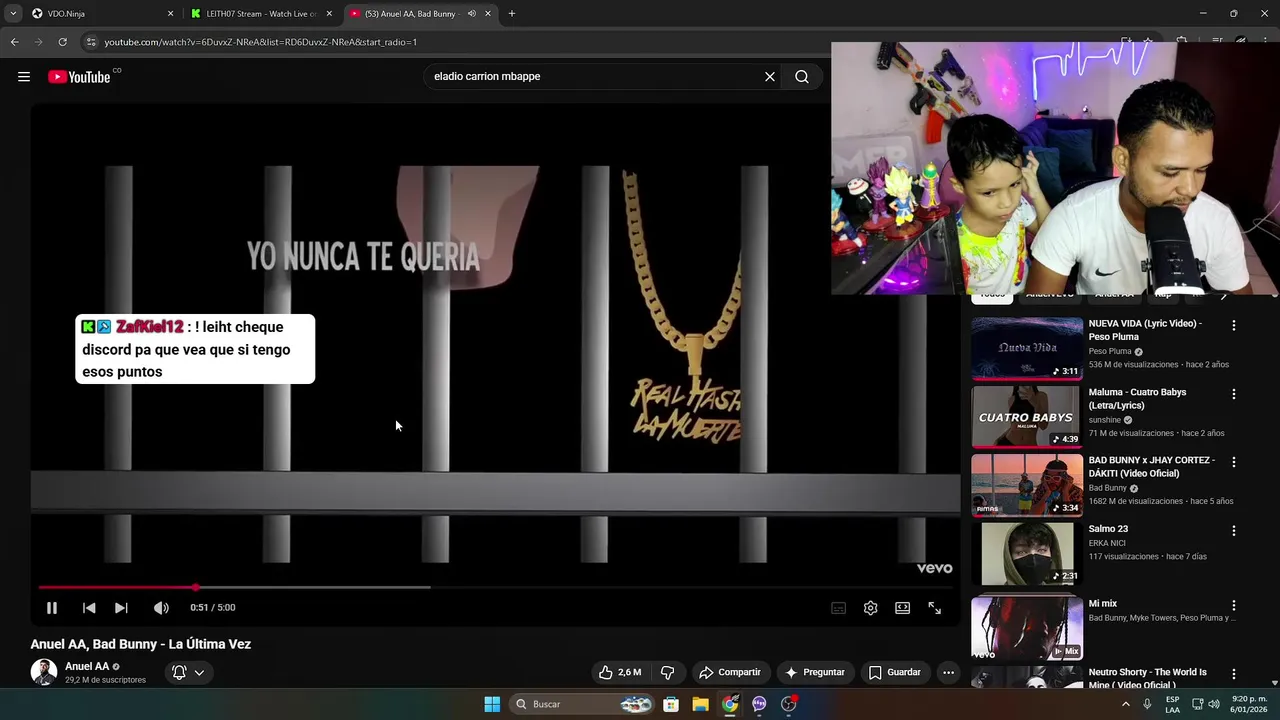This screenshot has width=1280, height=720.
Task: Open options for Neutro Shorty video
Action: [1234, 675]
